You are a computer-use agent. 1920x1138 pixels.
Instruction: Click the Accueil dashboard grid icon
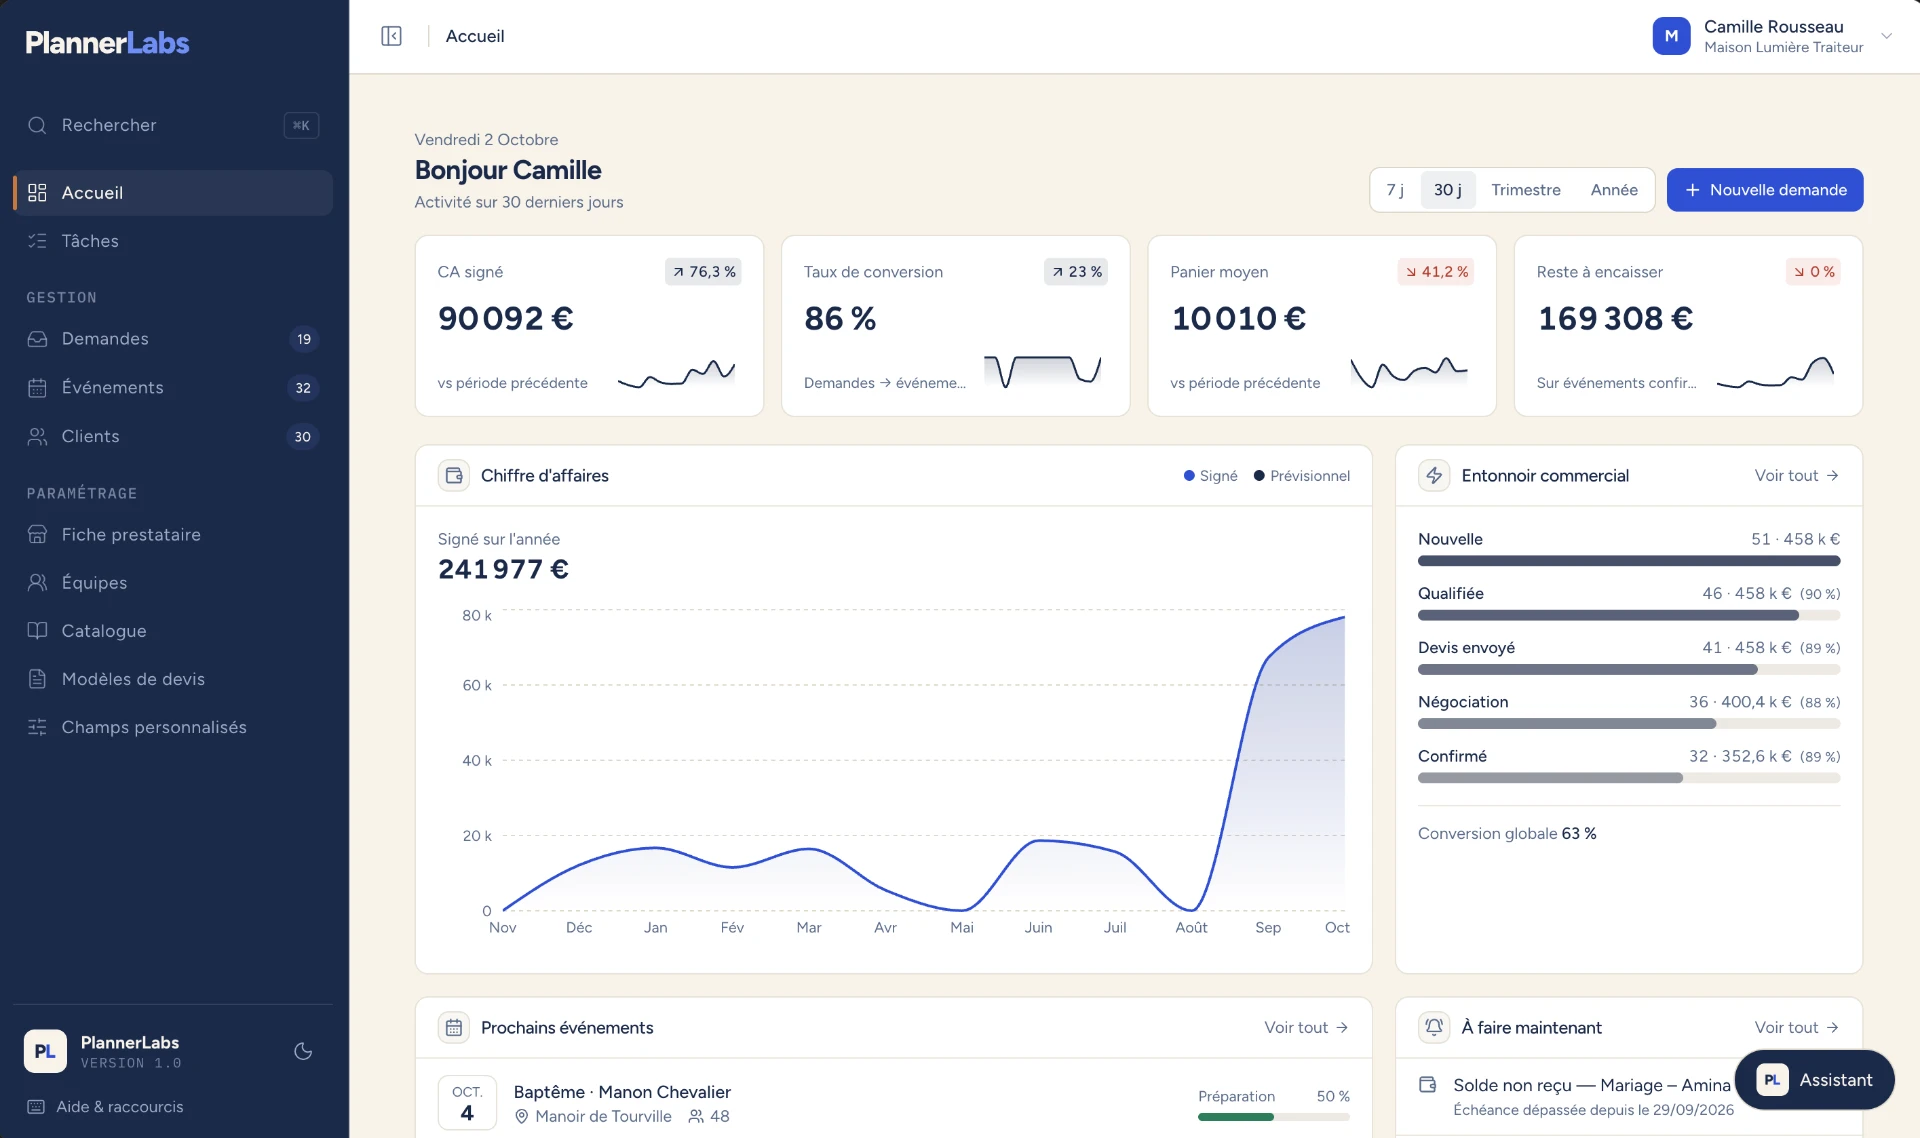click(x=37, y=192)
